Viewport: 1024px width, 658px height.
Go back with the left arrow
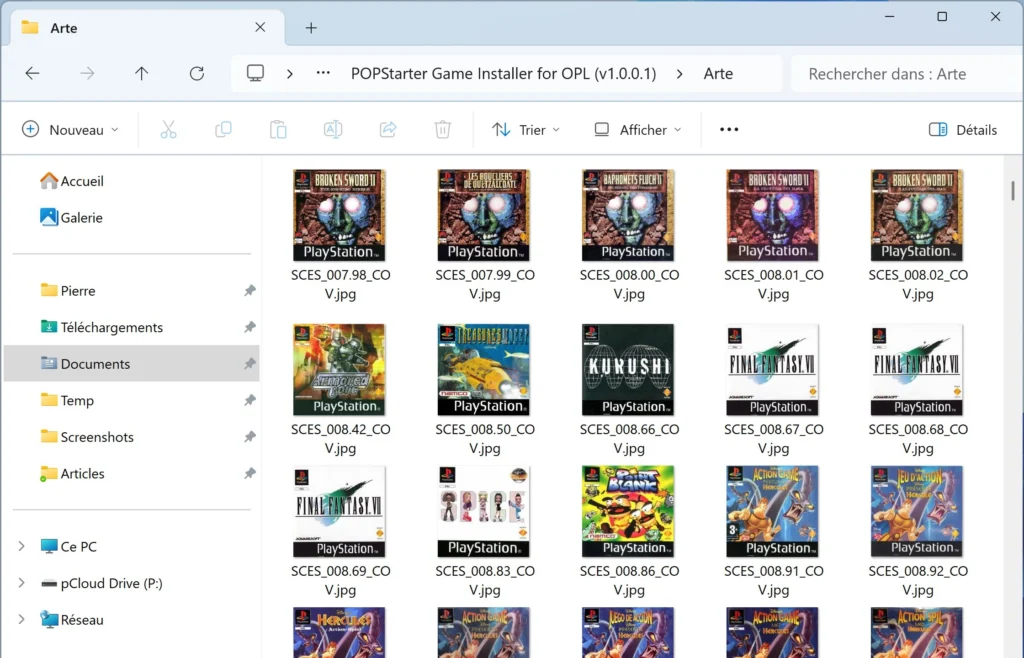[x=32, y=73]
